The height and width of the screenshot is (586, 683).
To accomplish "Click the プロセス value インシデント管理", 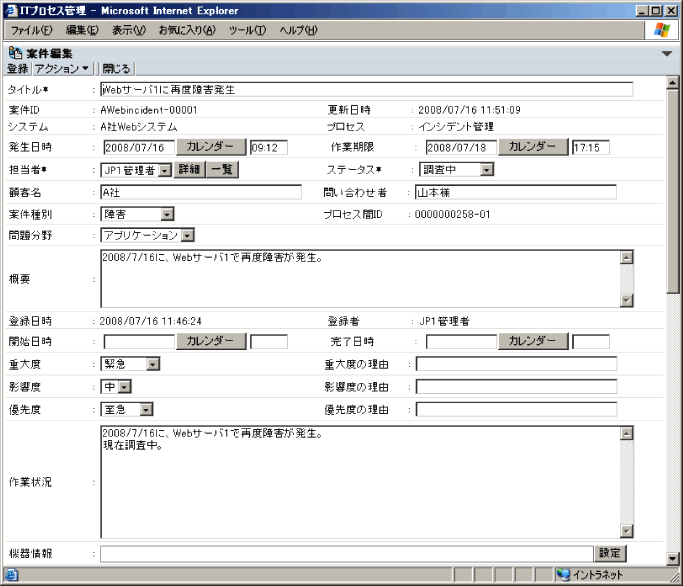I will 456,127.
